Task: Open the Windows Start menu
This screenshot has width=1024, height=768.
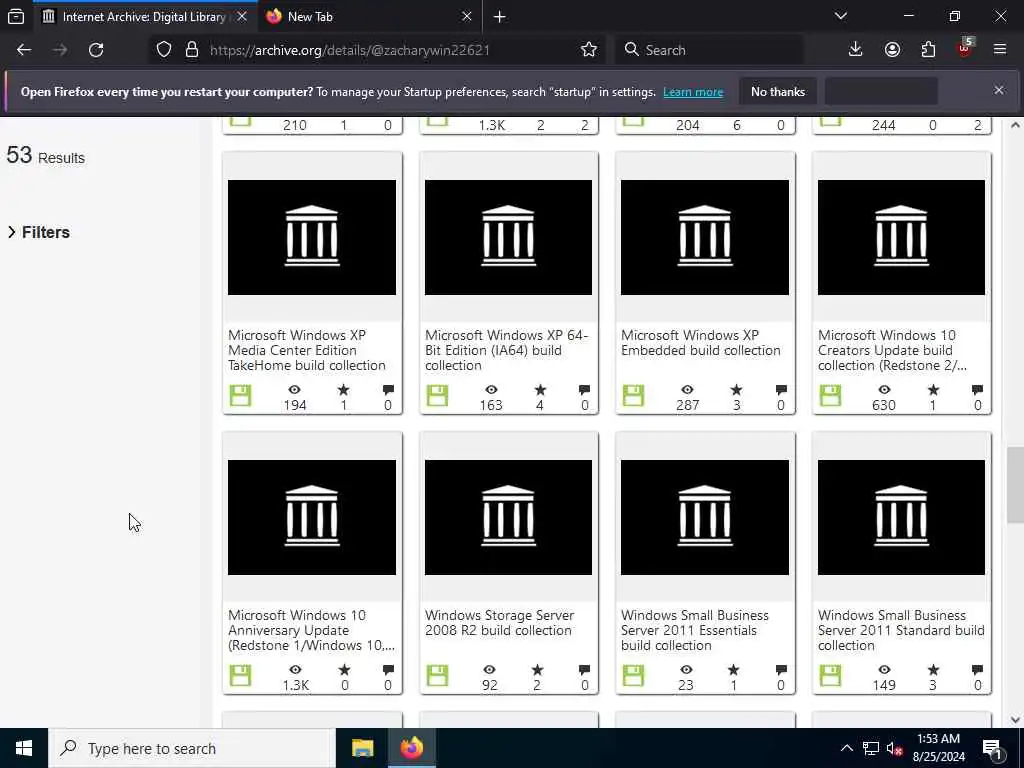Action: pyautogui.click(x=24, y=748)
